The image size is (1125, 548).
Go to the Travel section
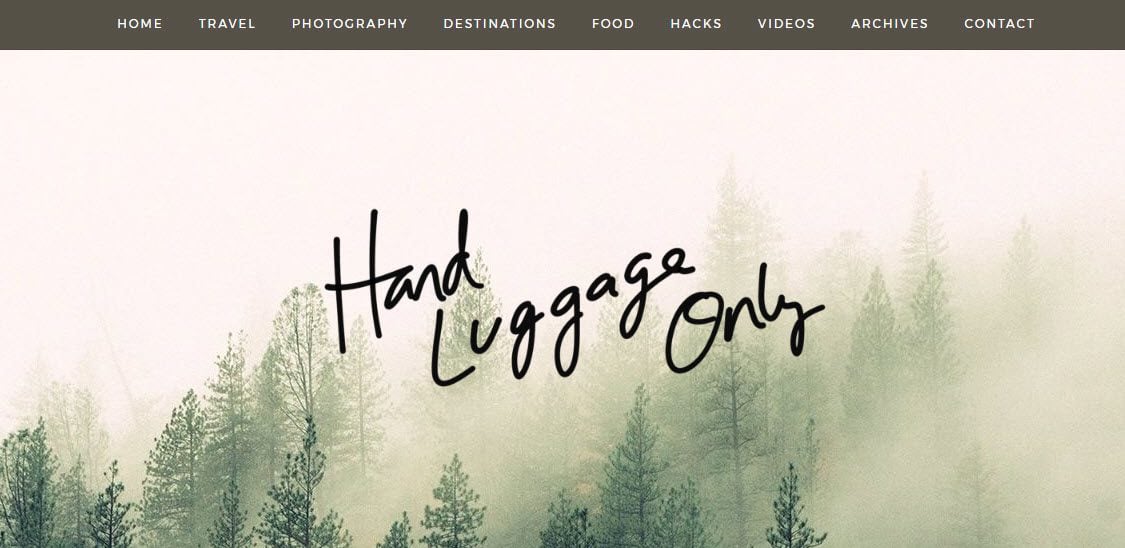click(x=227, y=24)
